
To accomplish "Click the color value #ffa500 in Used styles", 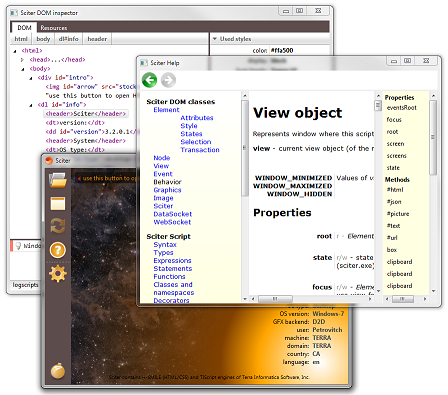I will point(282,50).
